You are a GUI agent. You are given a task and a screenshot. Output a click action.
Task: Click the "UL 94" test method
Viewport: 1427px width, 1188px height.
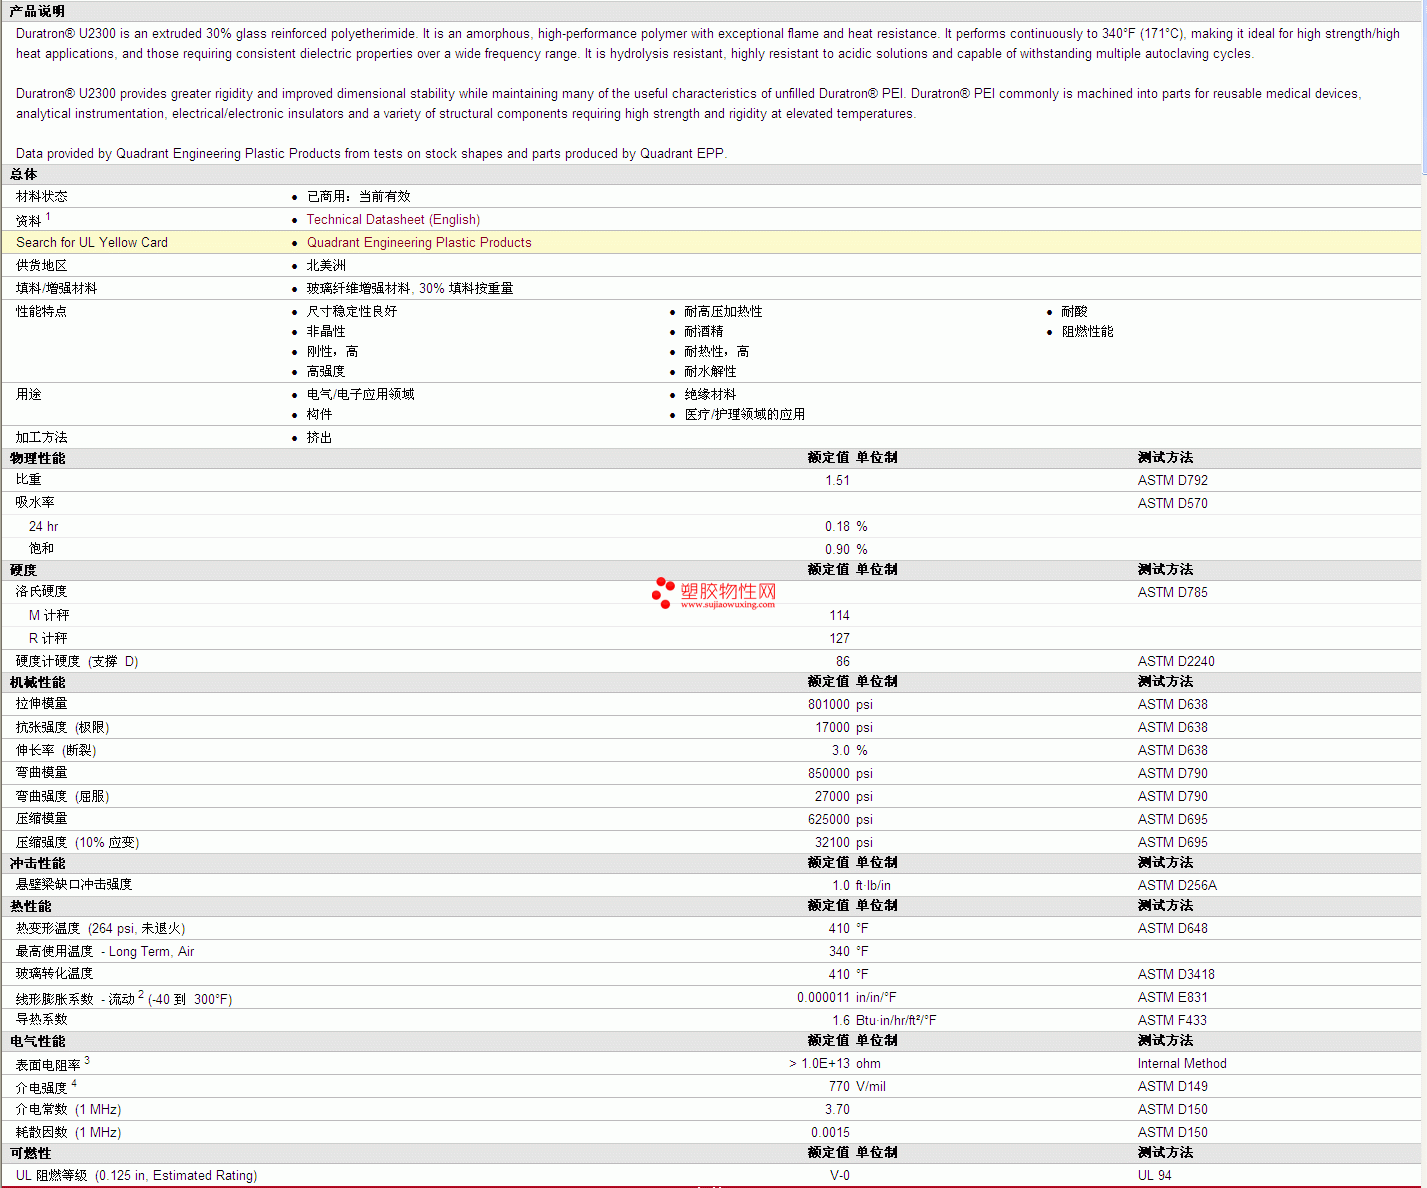click(x=1154, y=1176)
